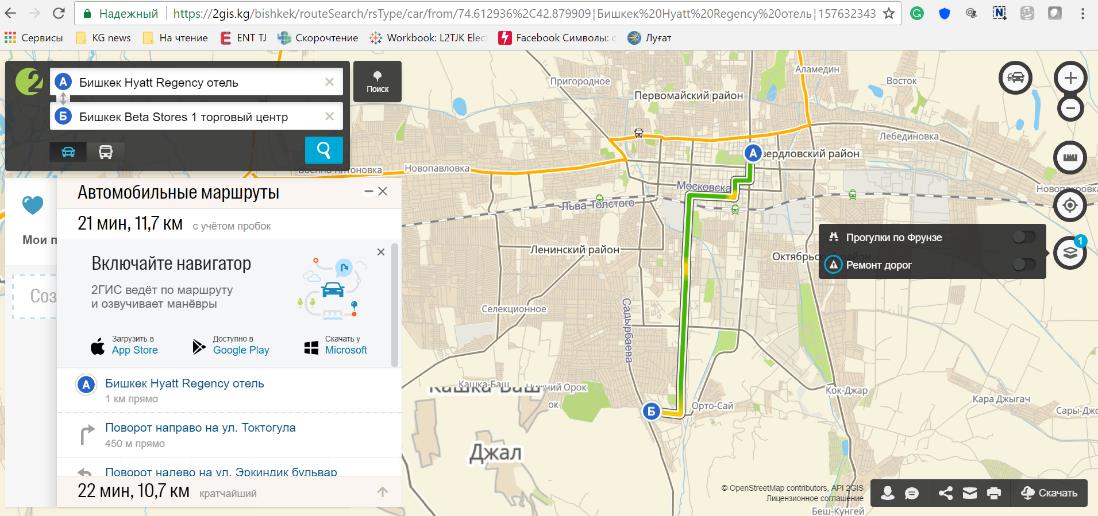The height and width of the screenshot is (516, 1098).
Task: Share the route via share icon
Action: click(945, 493)
